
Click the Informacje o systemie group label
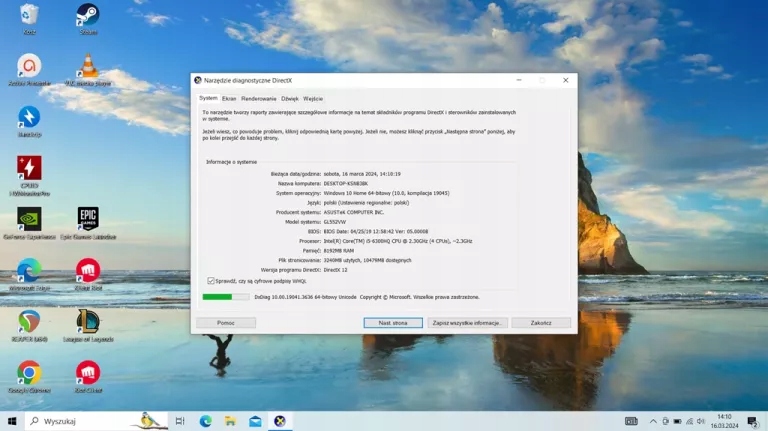point(231,162)
